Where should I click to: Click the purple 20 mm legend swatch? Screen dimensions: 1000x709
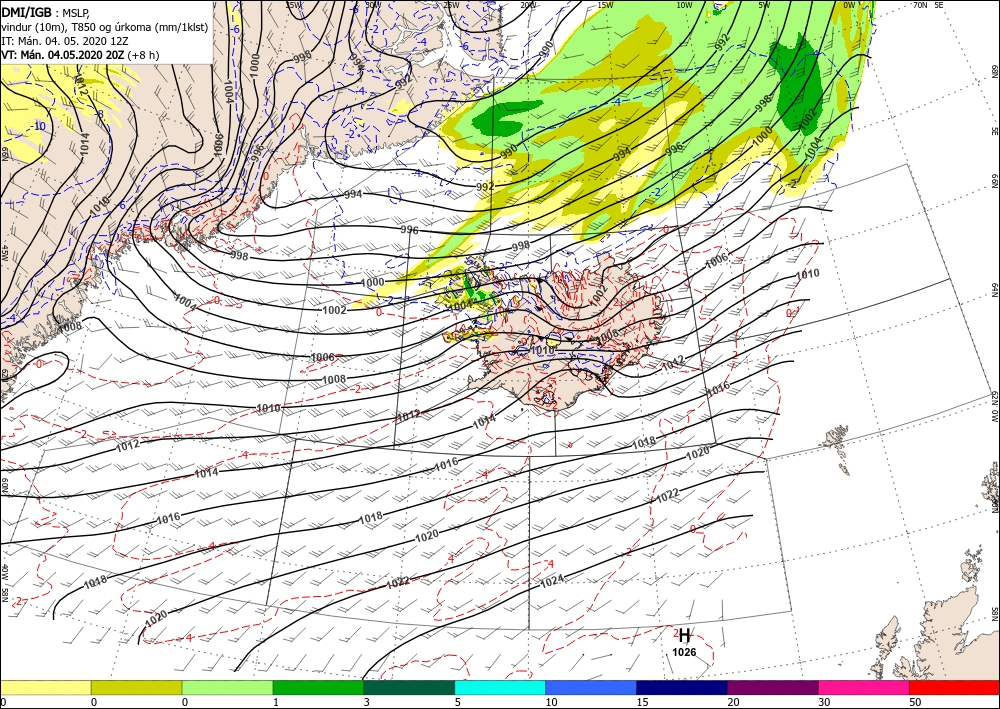coord(773,687)
